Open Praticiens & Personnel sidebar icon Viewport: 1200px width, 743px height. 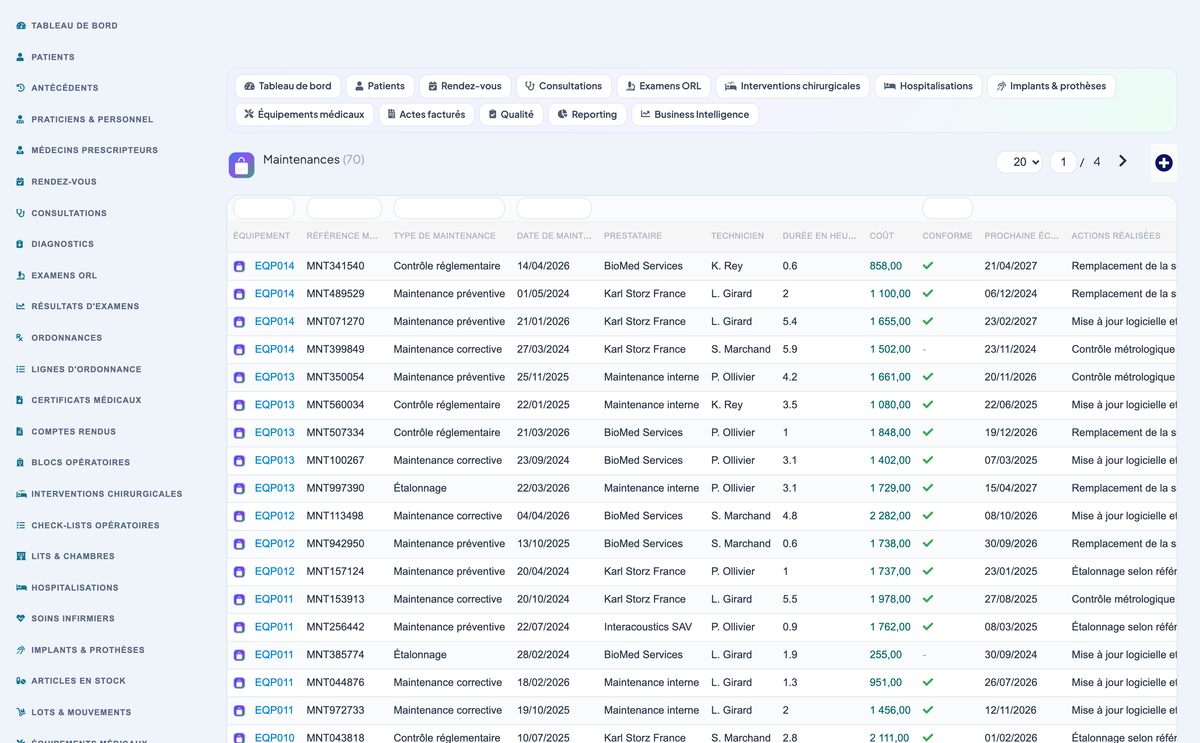pos(20,119)
